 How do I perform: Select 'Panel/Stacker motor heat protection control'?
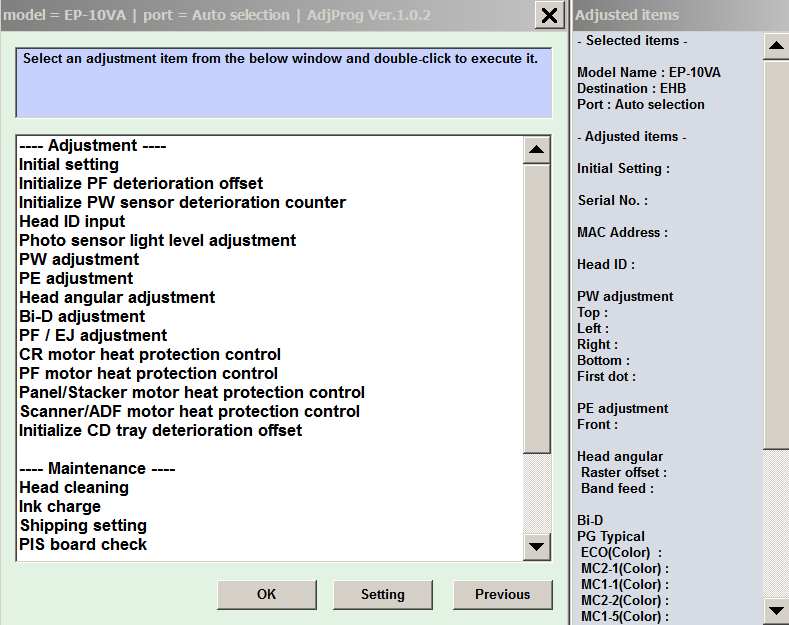[192, 393]
